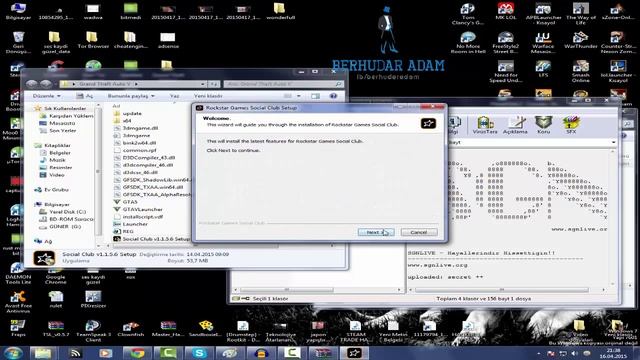Click the Explorer search box
The image size is (640, 360).
click(x=283, y=84)
